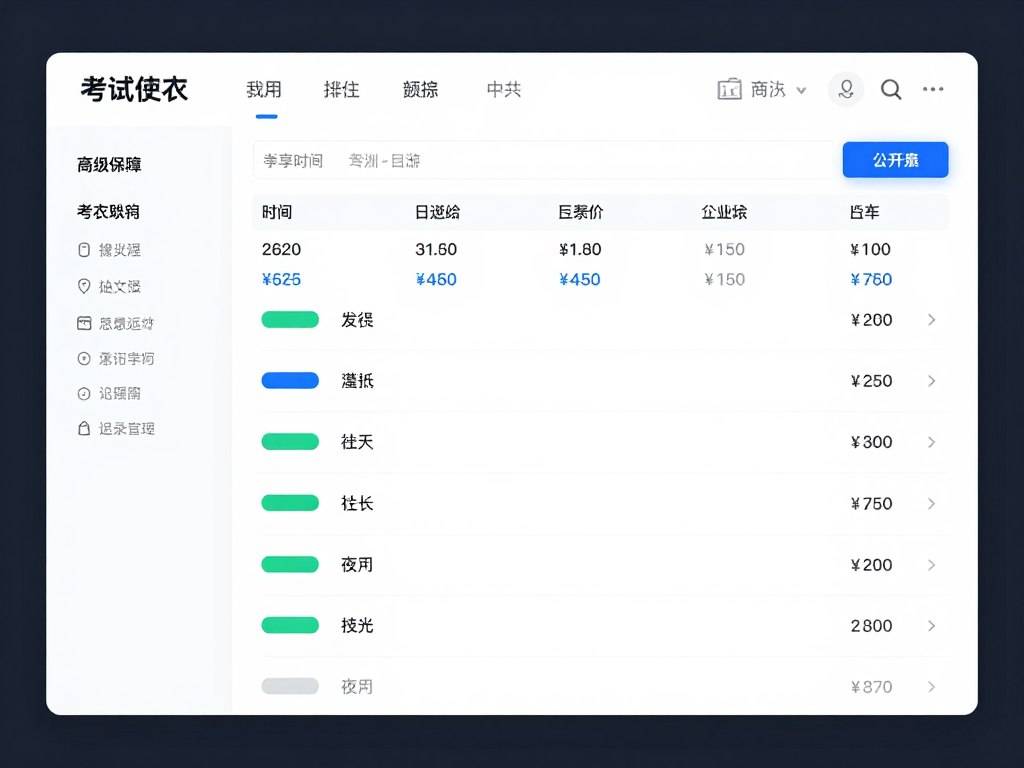1024x768 pixels.
Task: Select the 中共 tab
Action: point(503,89)
